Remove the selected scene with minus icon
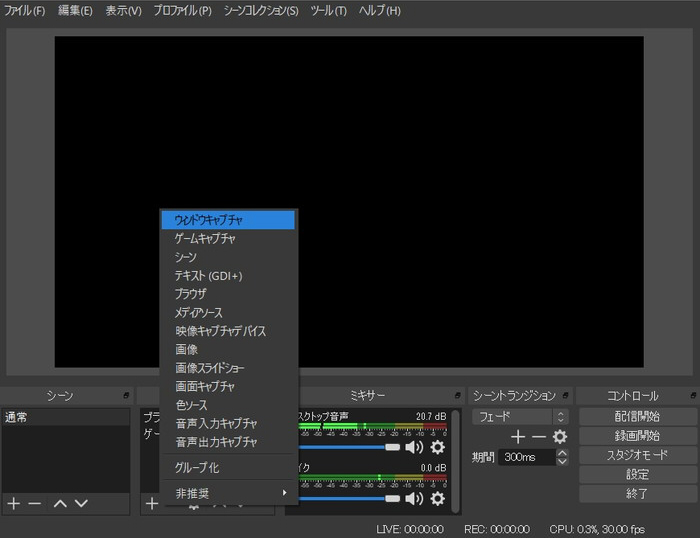This screenshot has height=538, width=700. [34, 504]
